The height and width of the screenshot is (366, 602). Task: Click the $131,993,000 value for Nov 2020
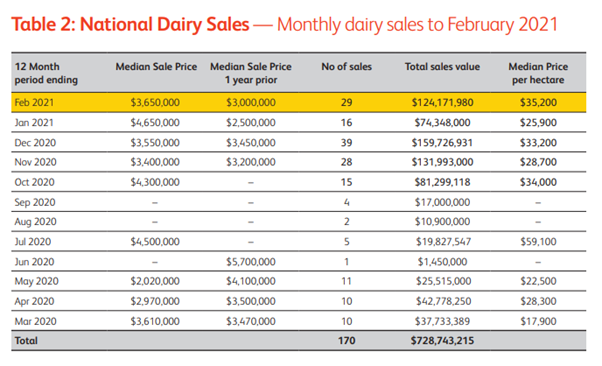click(442, 162)
